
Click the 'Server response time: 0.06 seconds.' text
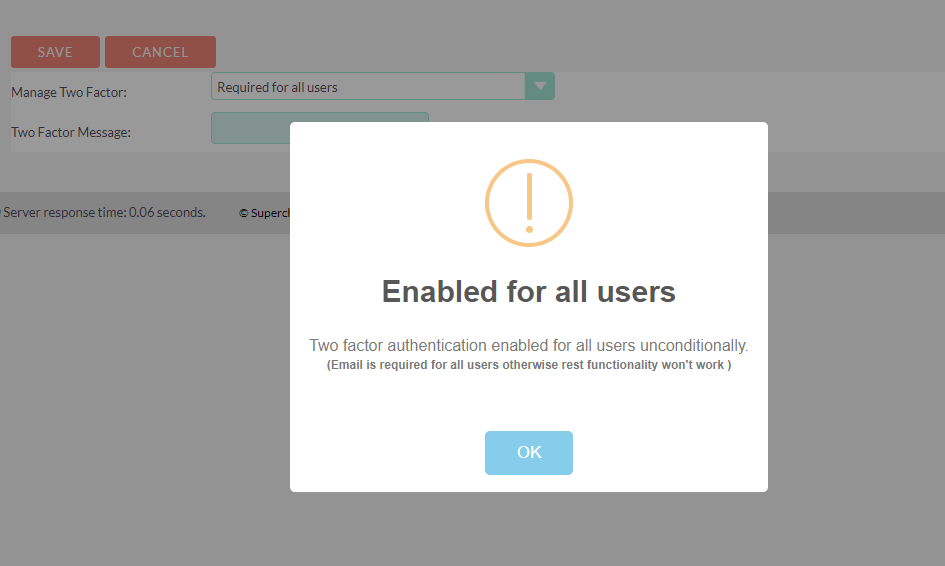click(104, 212)
